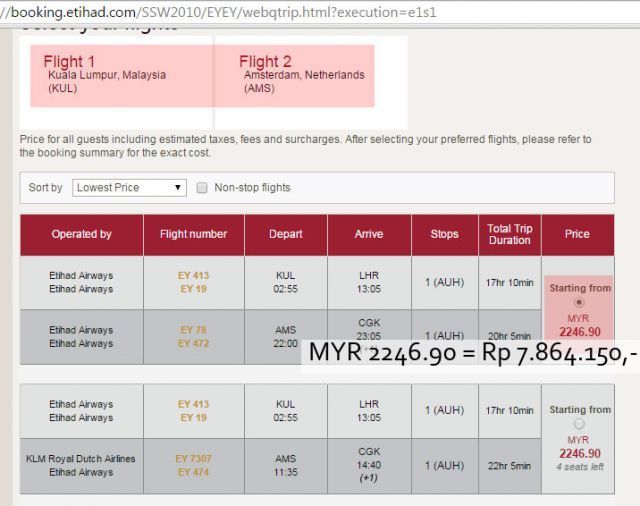This screenshot has height=506, width=640.
Task: Click the KLM Royal Dutch Airlines operator text
Action: pyautogui.click(x=81, y=459)
